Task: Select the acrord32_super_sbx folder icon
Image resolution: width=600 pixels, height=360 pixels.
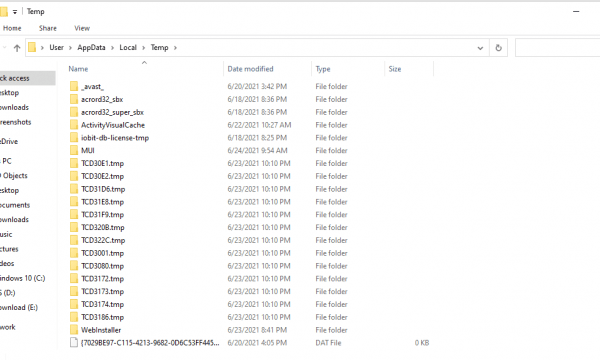Action: [x=74, y=112]
